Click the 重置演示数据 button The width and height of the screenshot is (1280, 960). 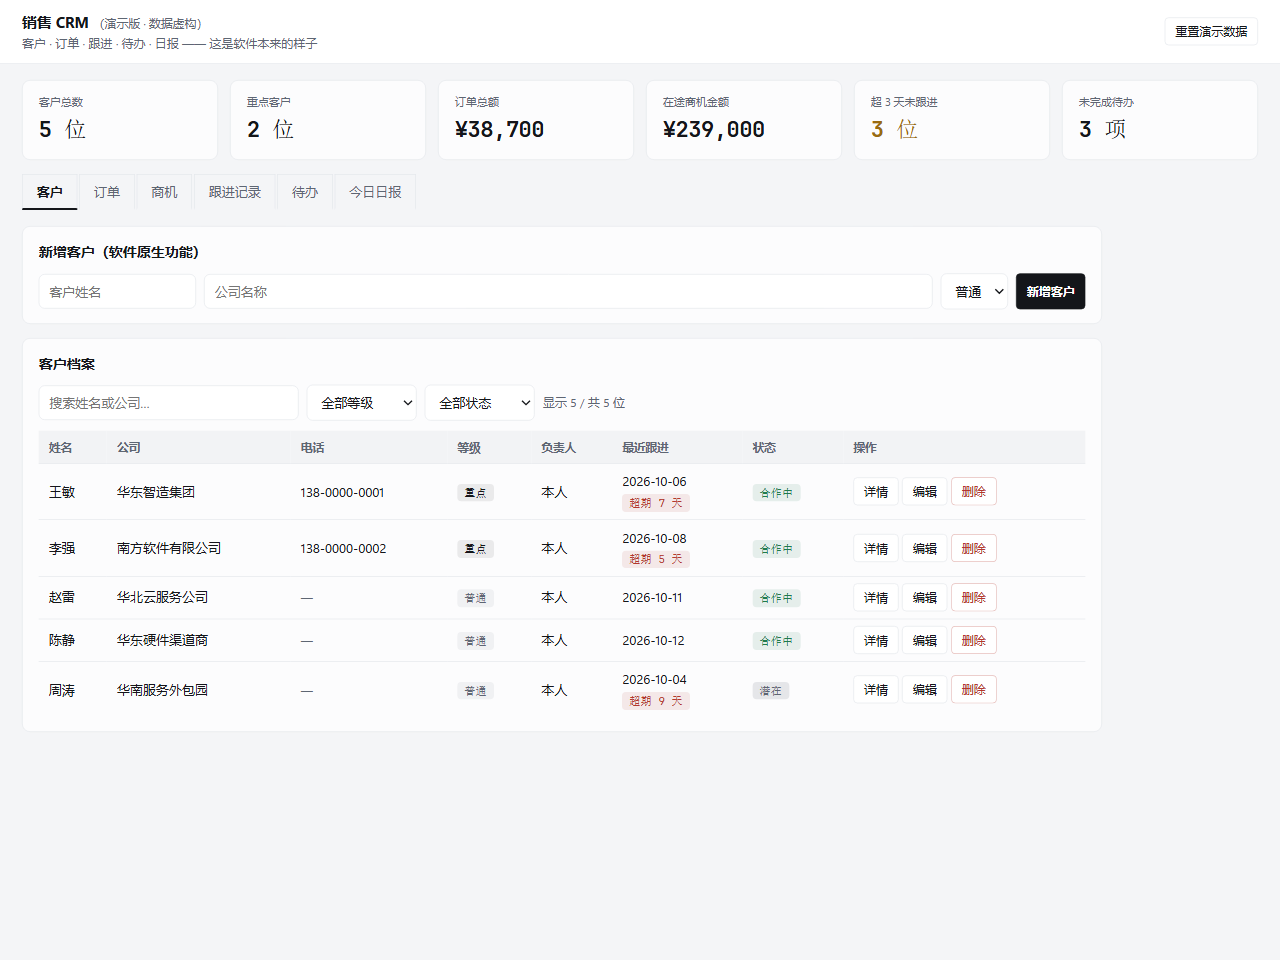pyautogui.click(x=1211, y=31)
